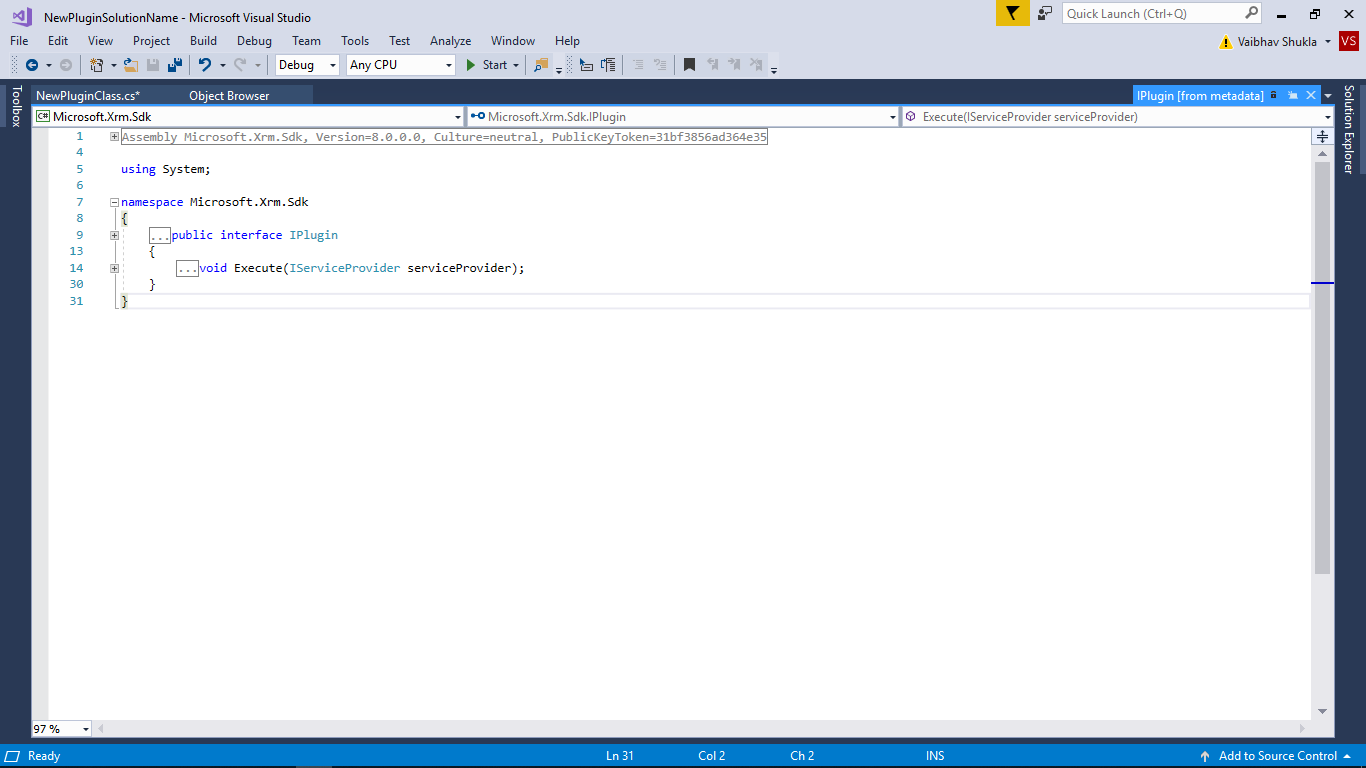Click the New Project toolbar icon

[x=97, y=64]
